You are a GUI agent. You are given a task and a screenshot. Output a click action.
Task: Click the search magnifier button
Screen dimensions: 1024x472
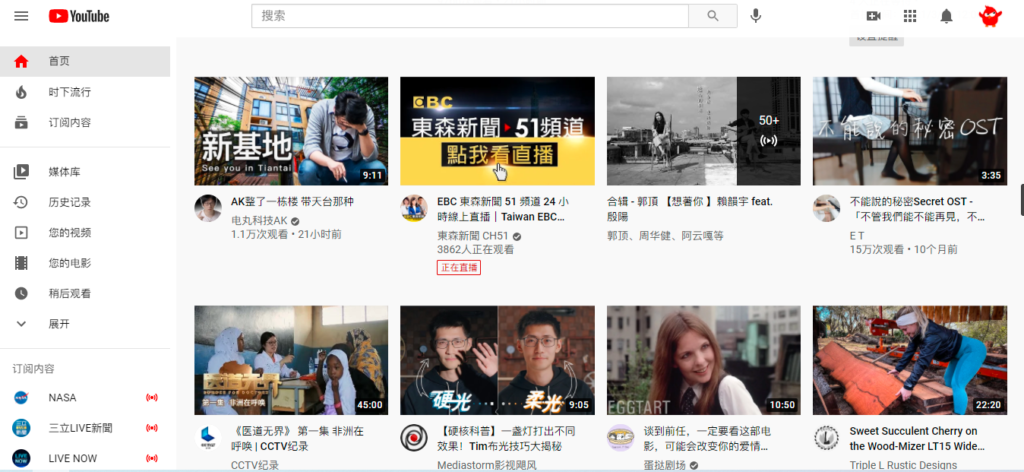tap(712, 16)
